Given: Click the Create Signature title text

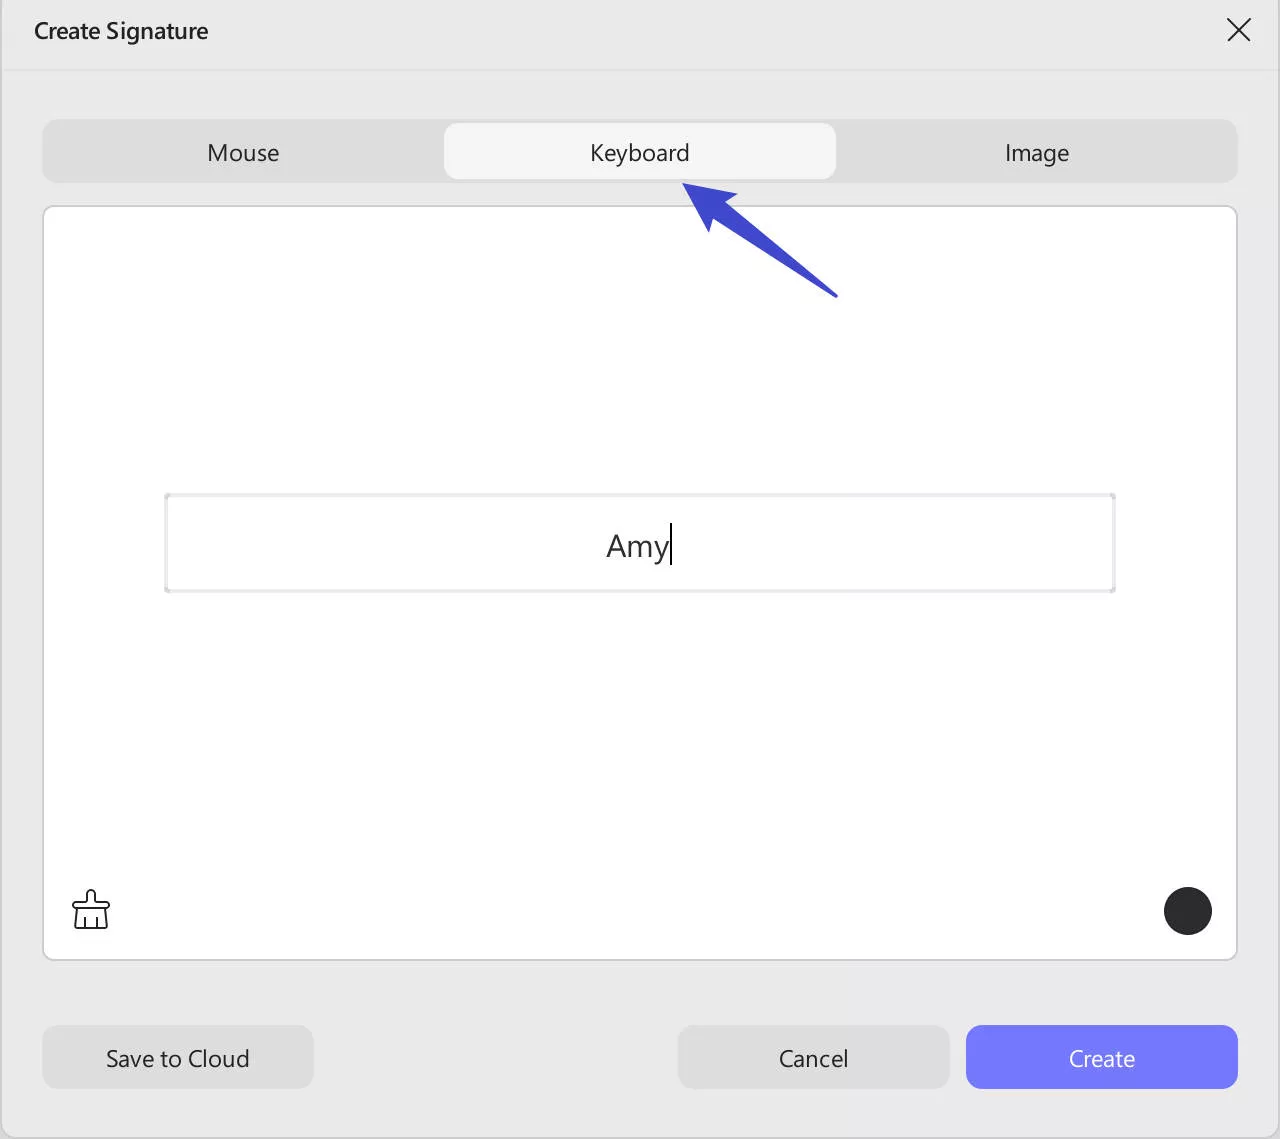Looking at the screenshot, I should (121, 31).
